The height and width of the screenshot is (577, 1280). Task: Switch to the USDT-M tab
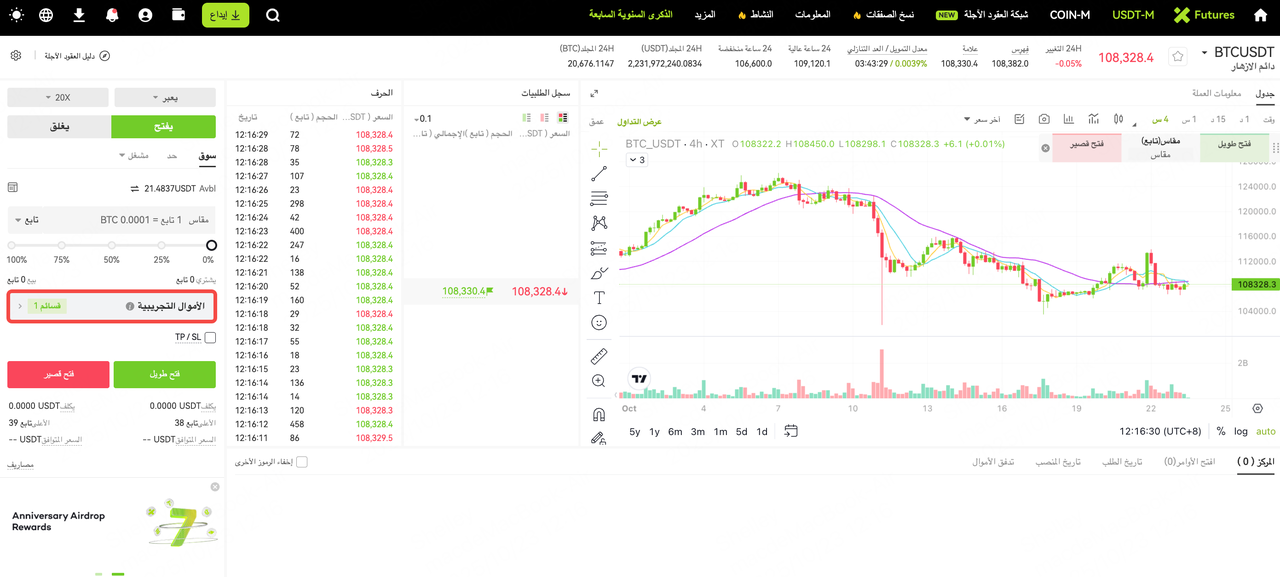tap(1133, 15)
